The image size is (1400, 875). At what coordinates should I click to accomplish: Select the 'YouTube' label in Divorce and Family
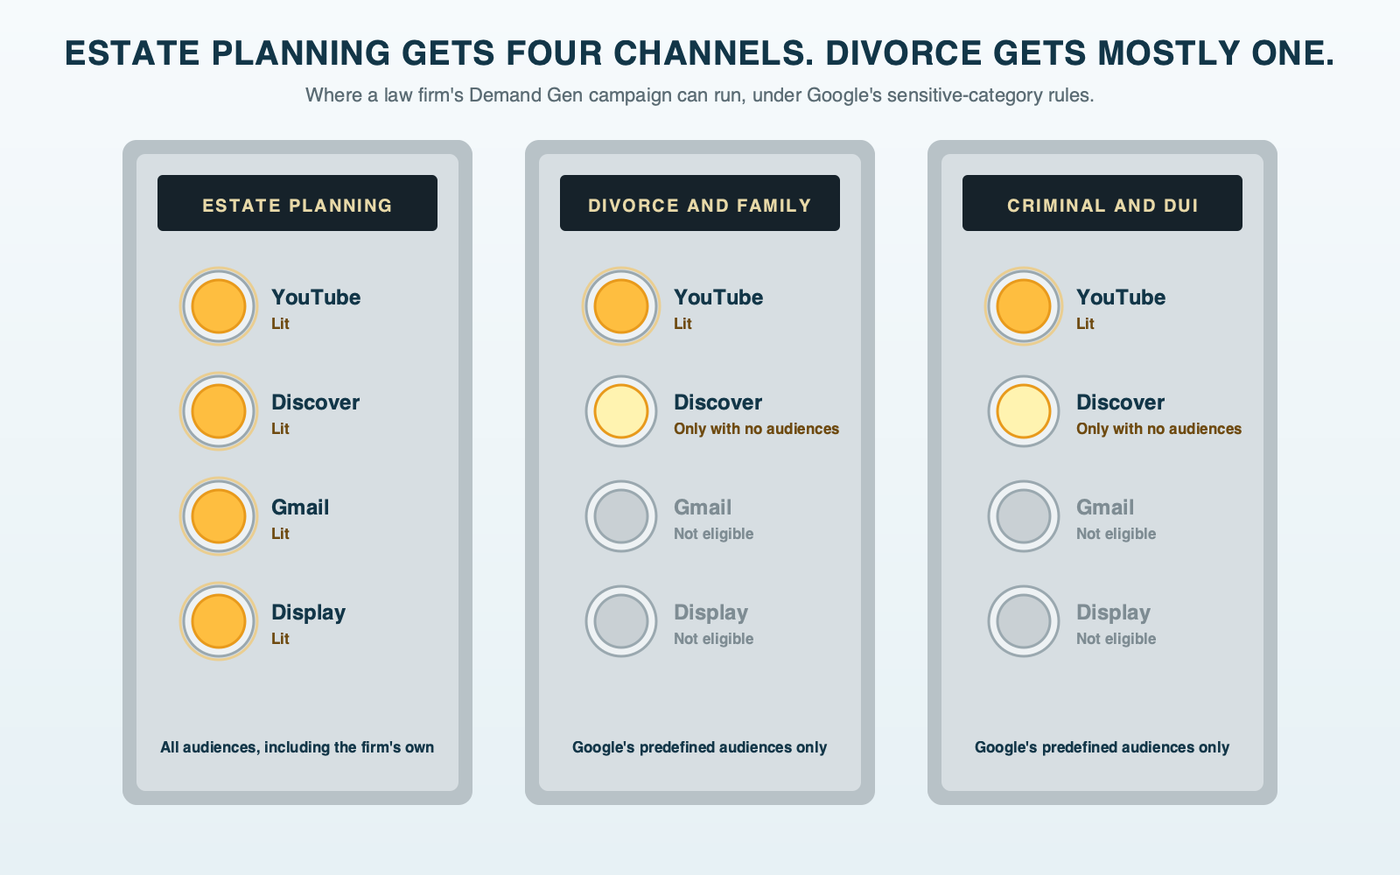(718, 297)
